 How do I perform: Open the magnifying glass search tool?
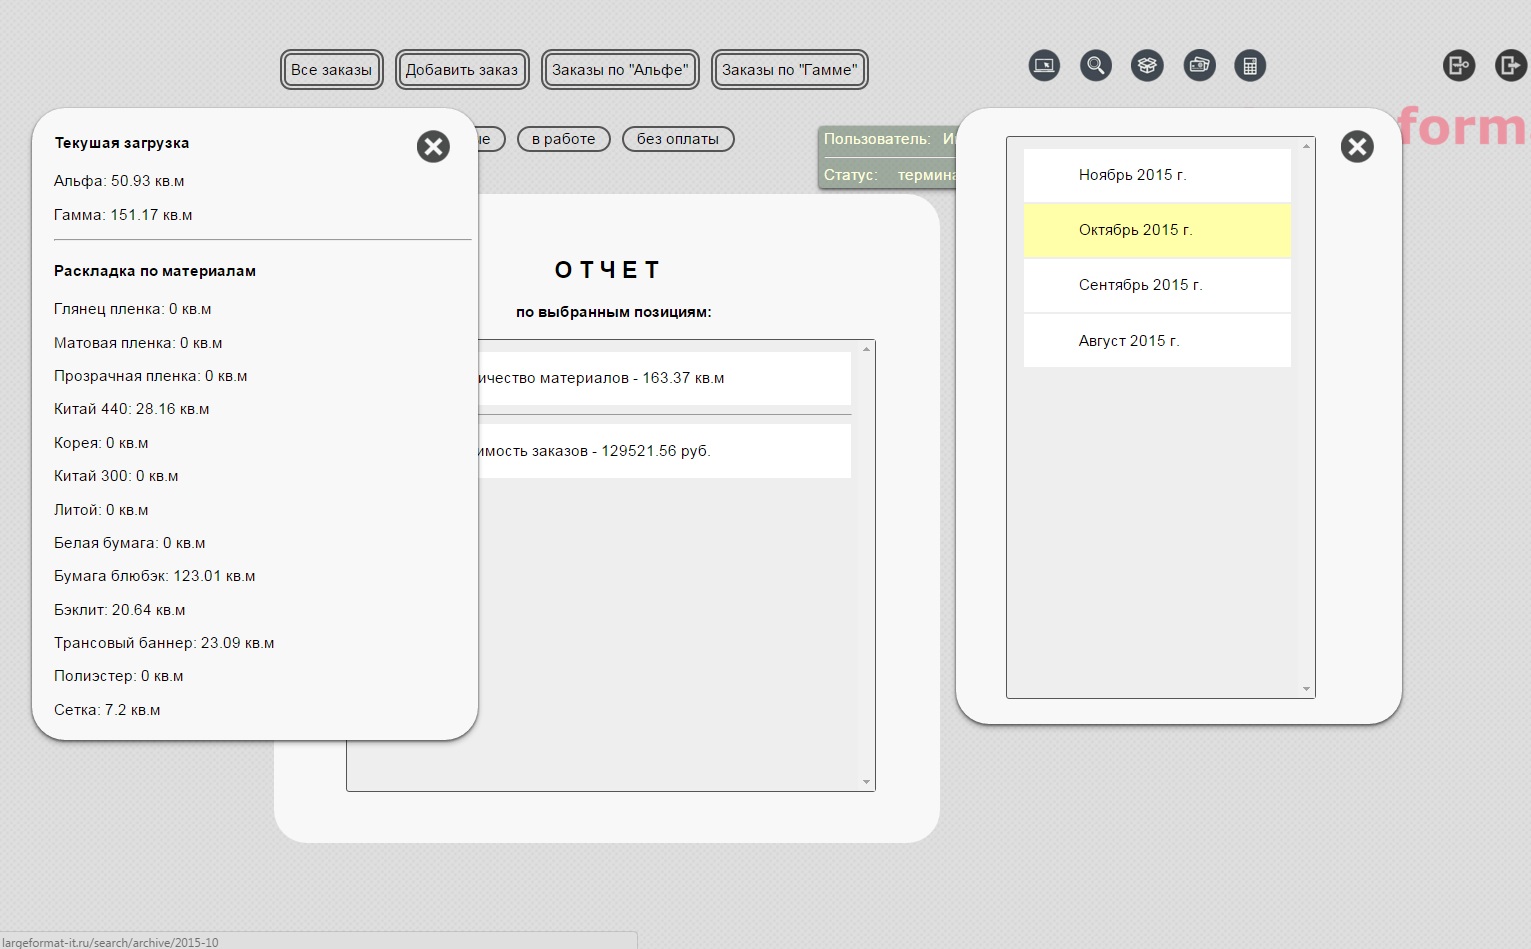coord(1096,66)
